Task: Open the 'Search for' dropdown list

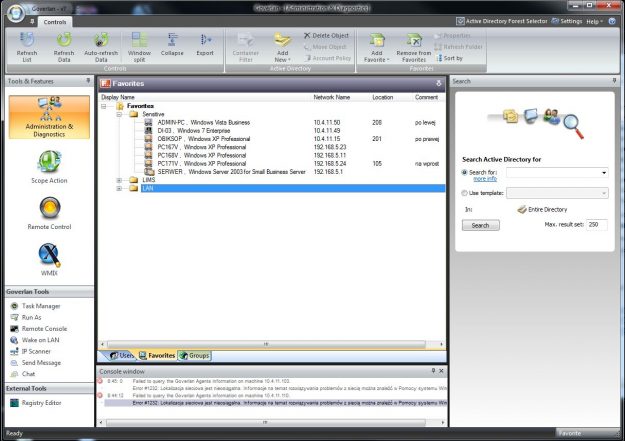Action: (604, 172)
